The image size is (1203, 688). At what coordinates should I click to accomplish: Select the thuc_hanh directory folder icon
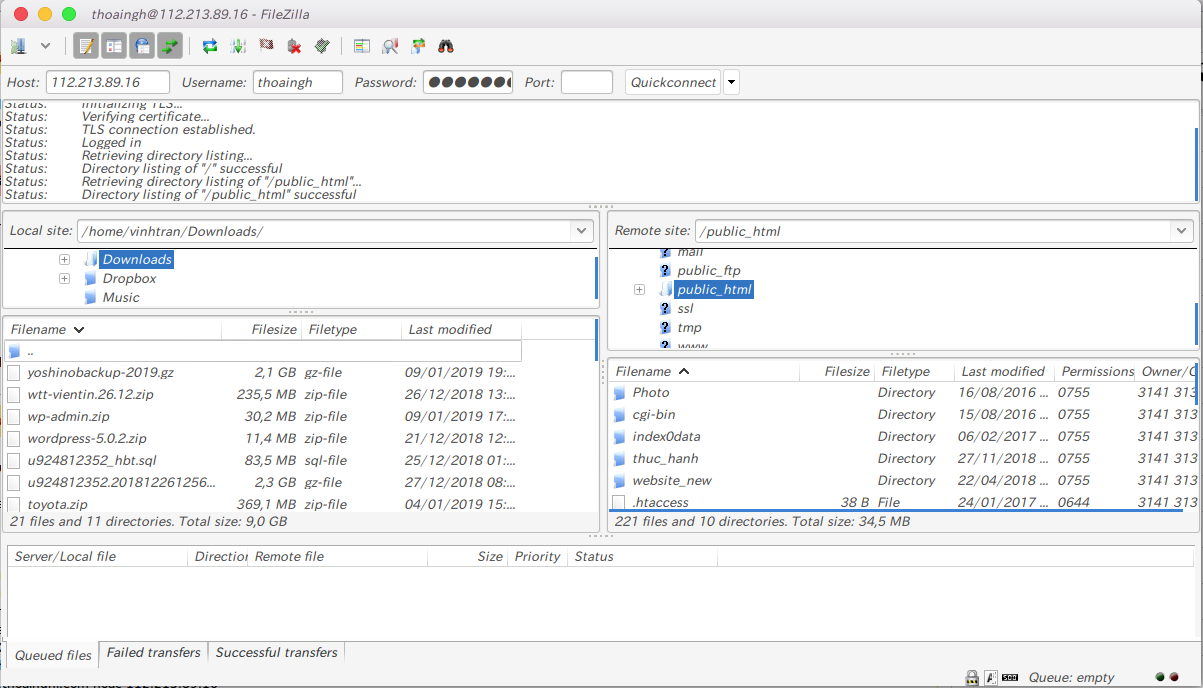[x=619, y=458]
